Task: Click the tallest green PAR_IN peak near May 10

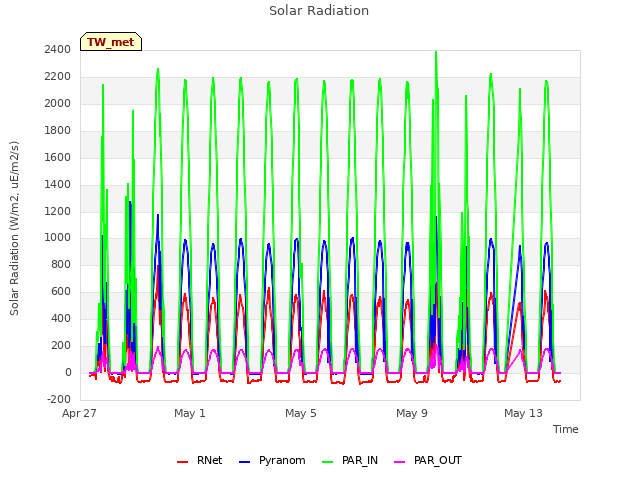Action: pyautogui.click(x=436, y=53)
